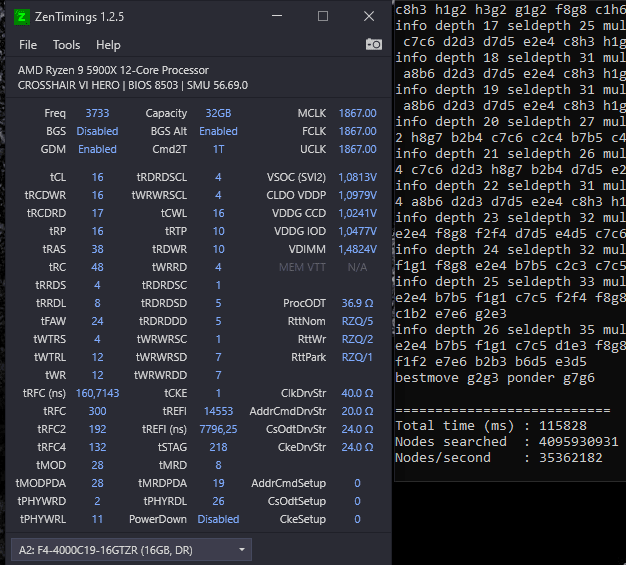Click the tRFC (ns) value 160,7143
Image resolution: width=626 pixels, height=565 pixels.
click(x=97, y=393)
